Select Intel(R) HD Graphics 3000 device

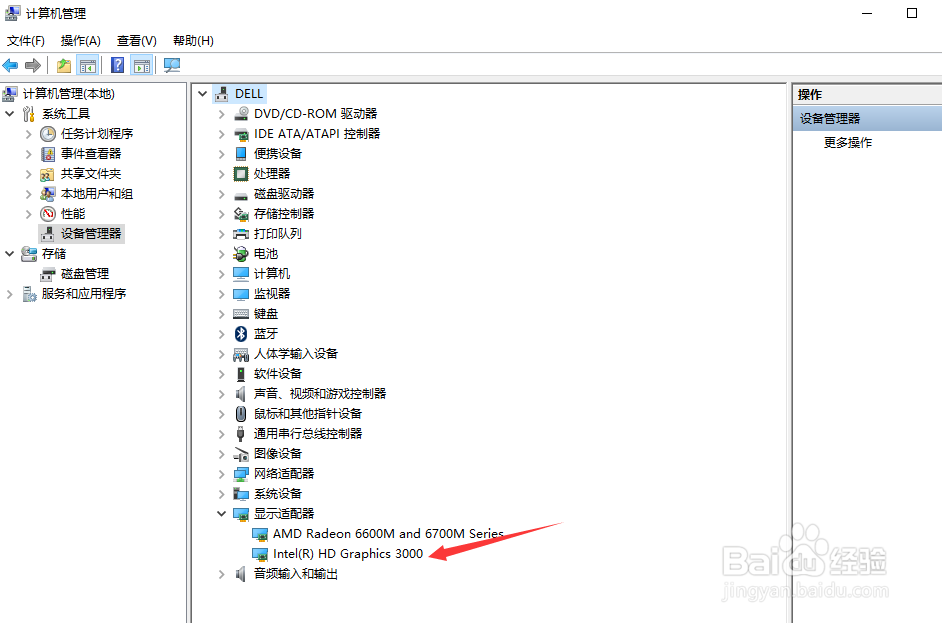tap(348, 553)
